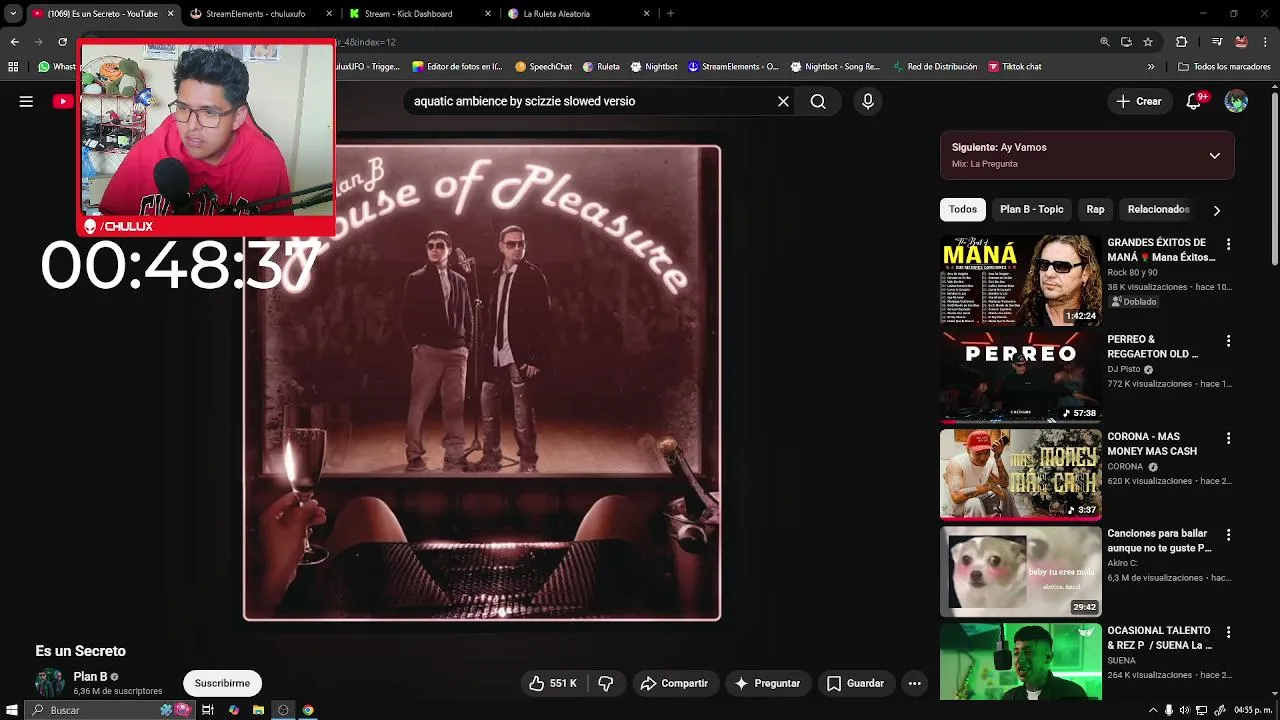Viewport: 1280px width, 720px height.
Task: Expand hidden bookmarks with double chevron
Action: (1151, 67)
